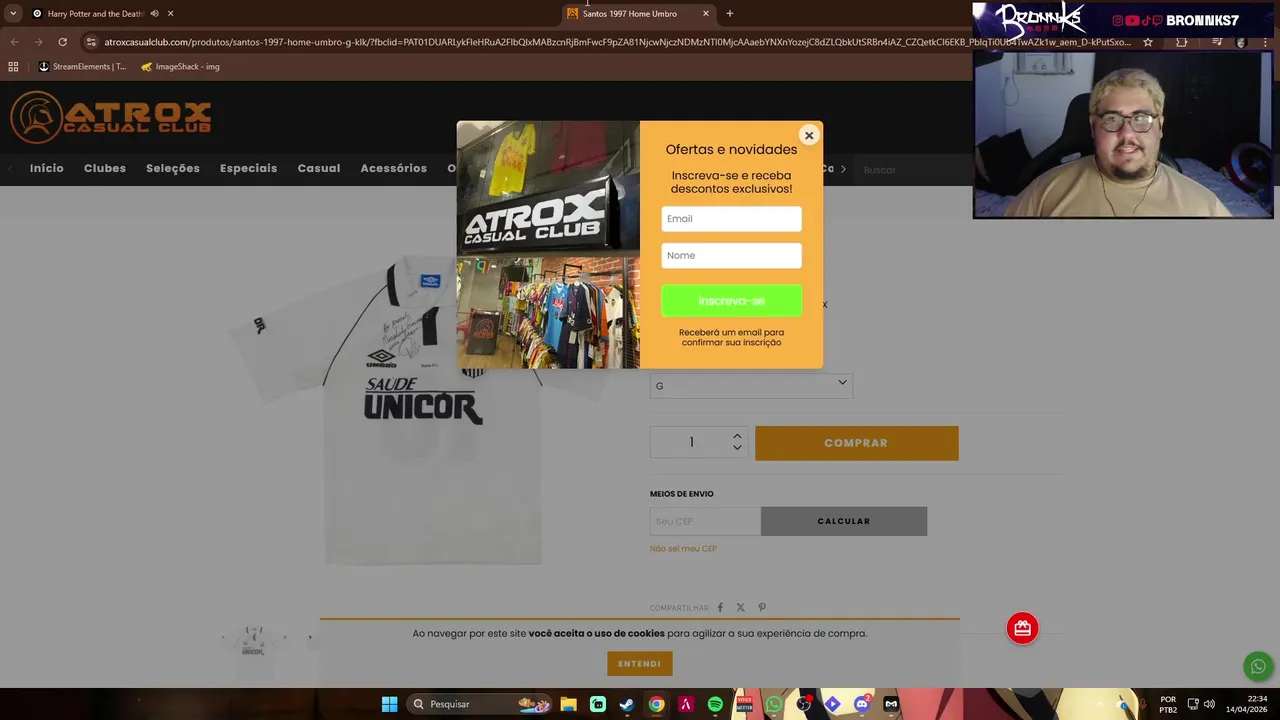Viewport: 1280px width, 720px height.
Task: Close the Harry Potter tab
Action: tap(170, 14)
